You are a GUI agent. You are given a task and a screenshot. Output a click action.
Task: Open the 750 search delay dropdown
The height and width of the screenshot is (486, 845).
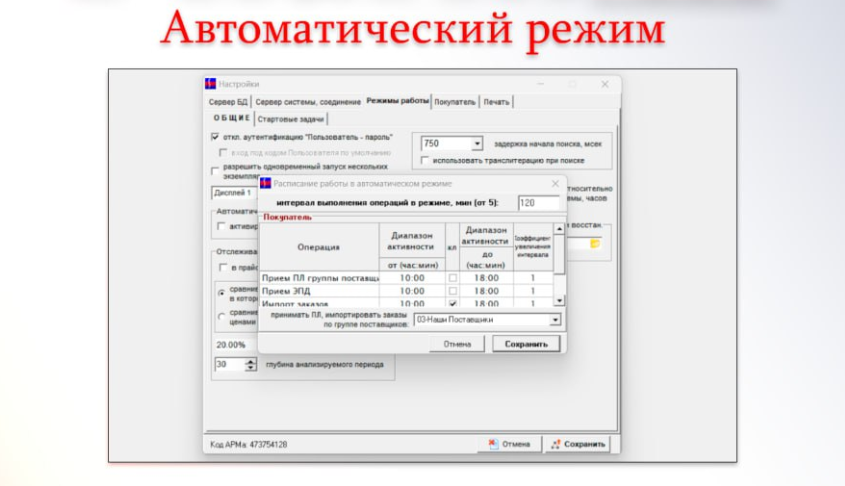point(477,144)
